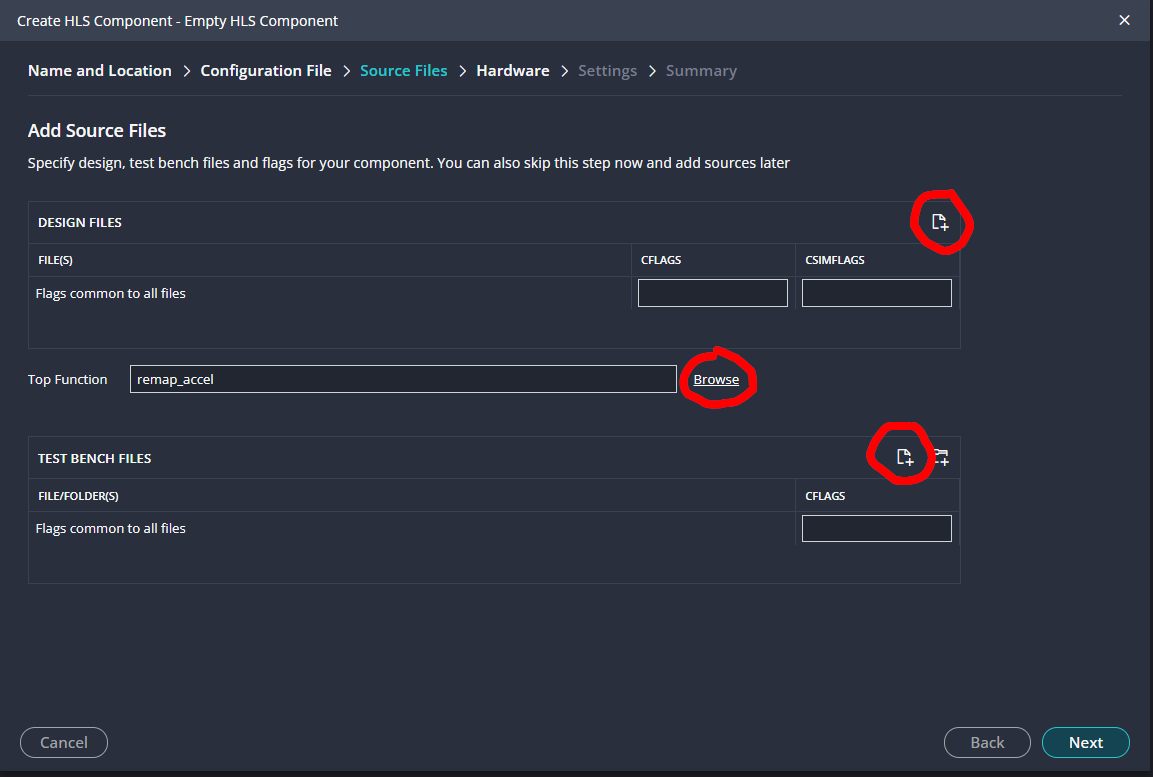1153x777 pixels.
Task: Click the CSIMFLAGS input box
Action: tap(876, 293)
